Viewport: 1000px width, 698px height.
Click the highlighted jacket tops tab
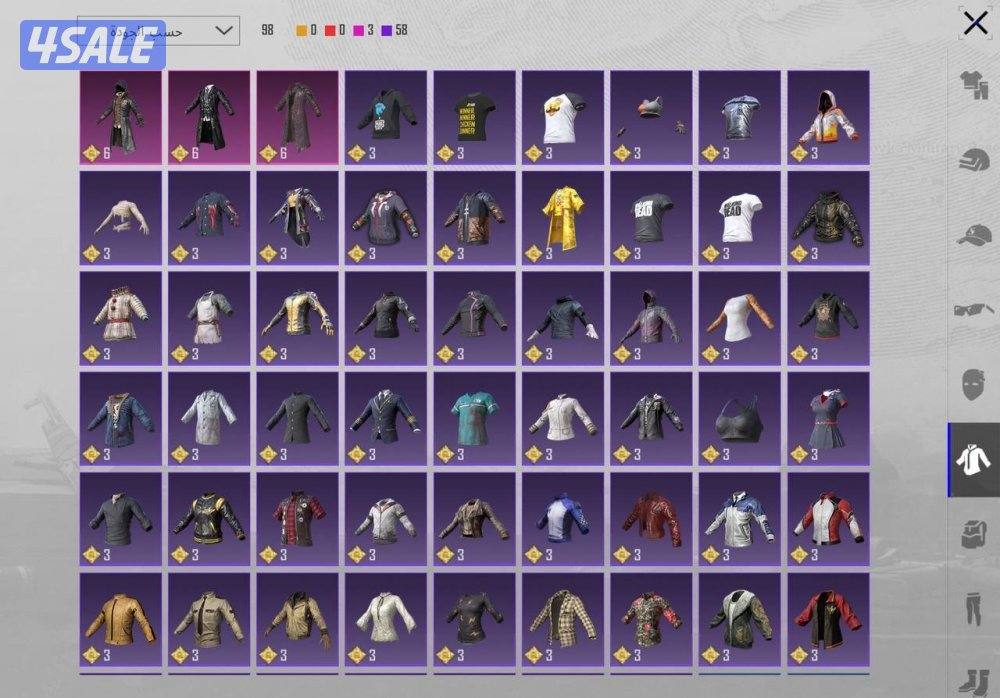[x=974, y=460]
